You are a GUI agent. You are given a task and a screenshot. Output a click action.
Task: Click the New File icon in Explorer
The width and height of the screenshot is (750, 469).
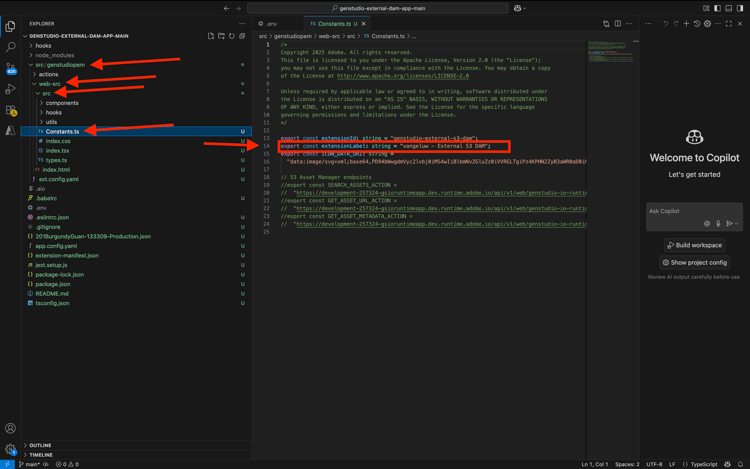(211, 36)
